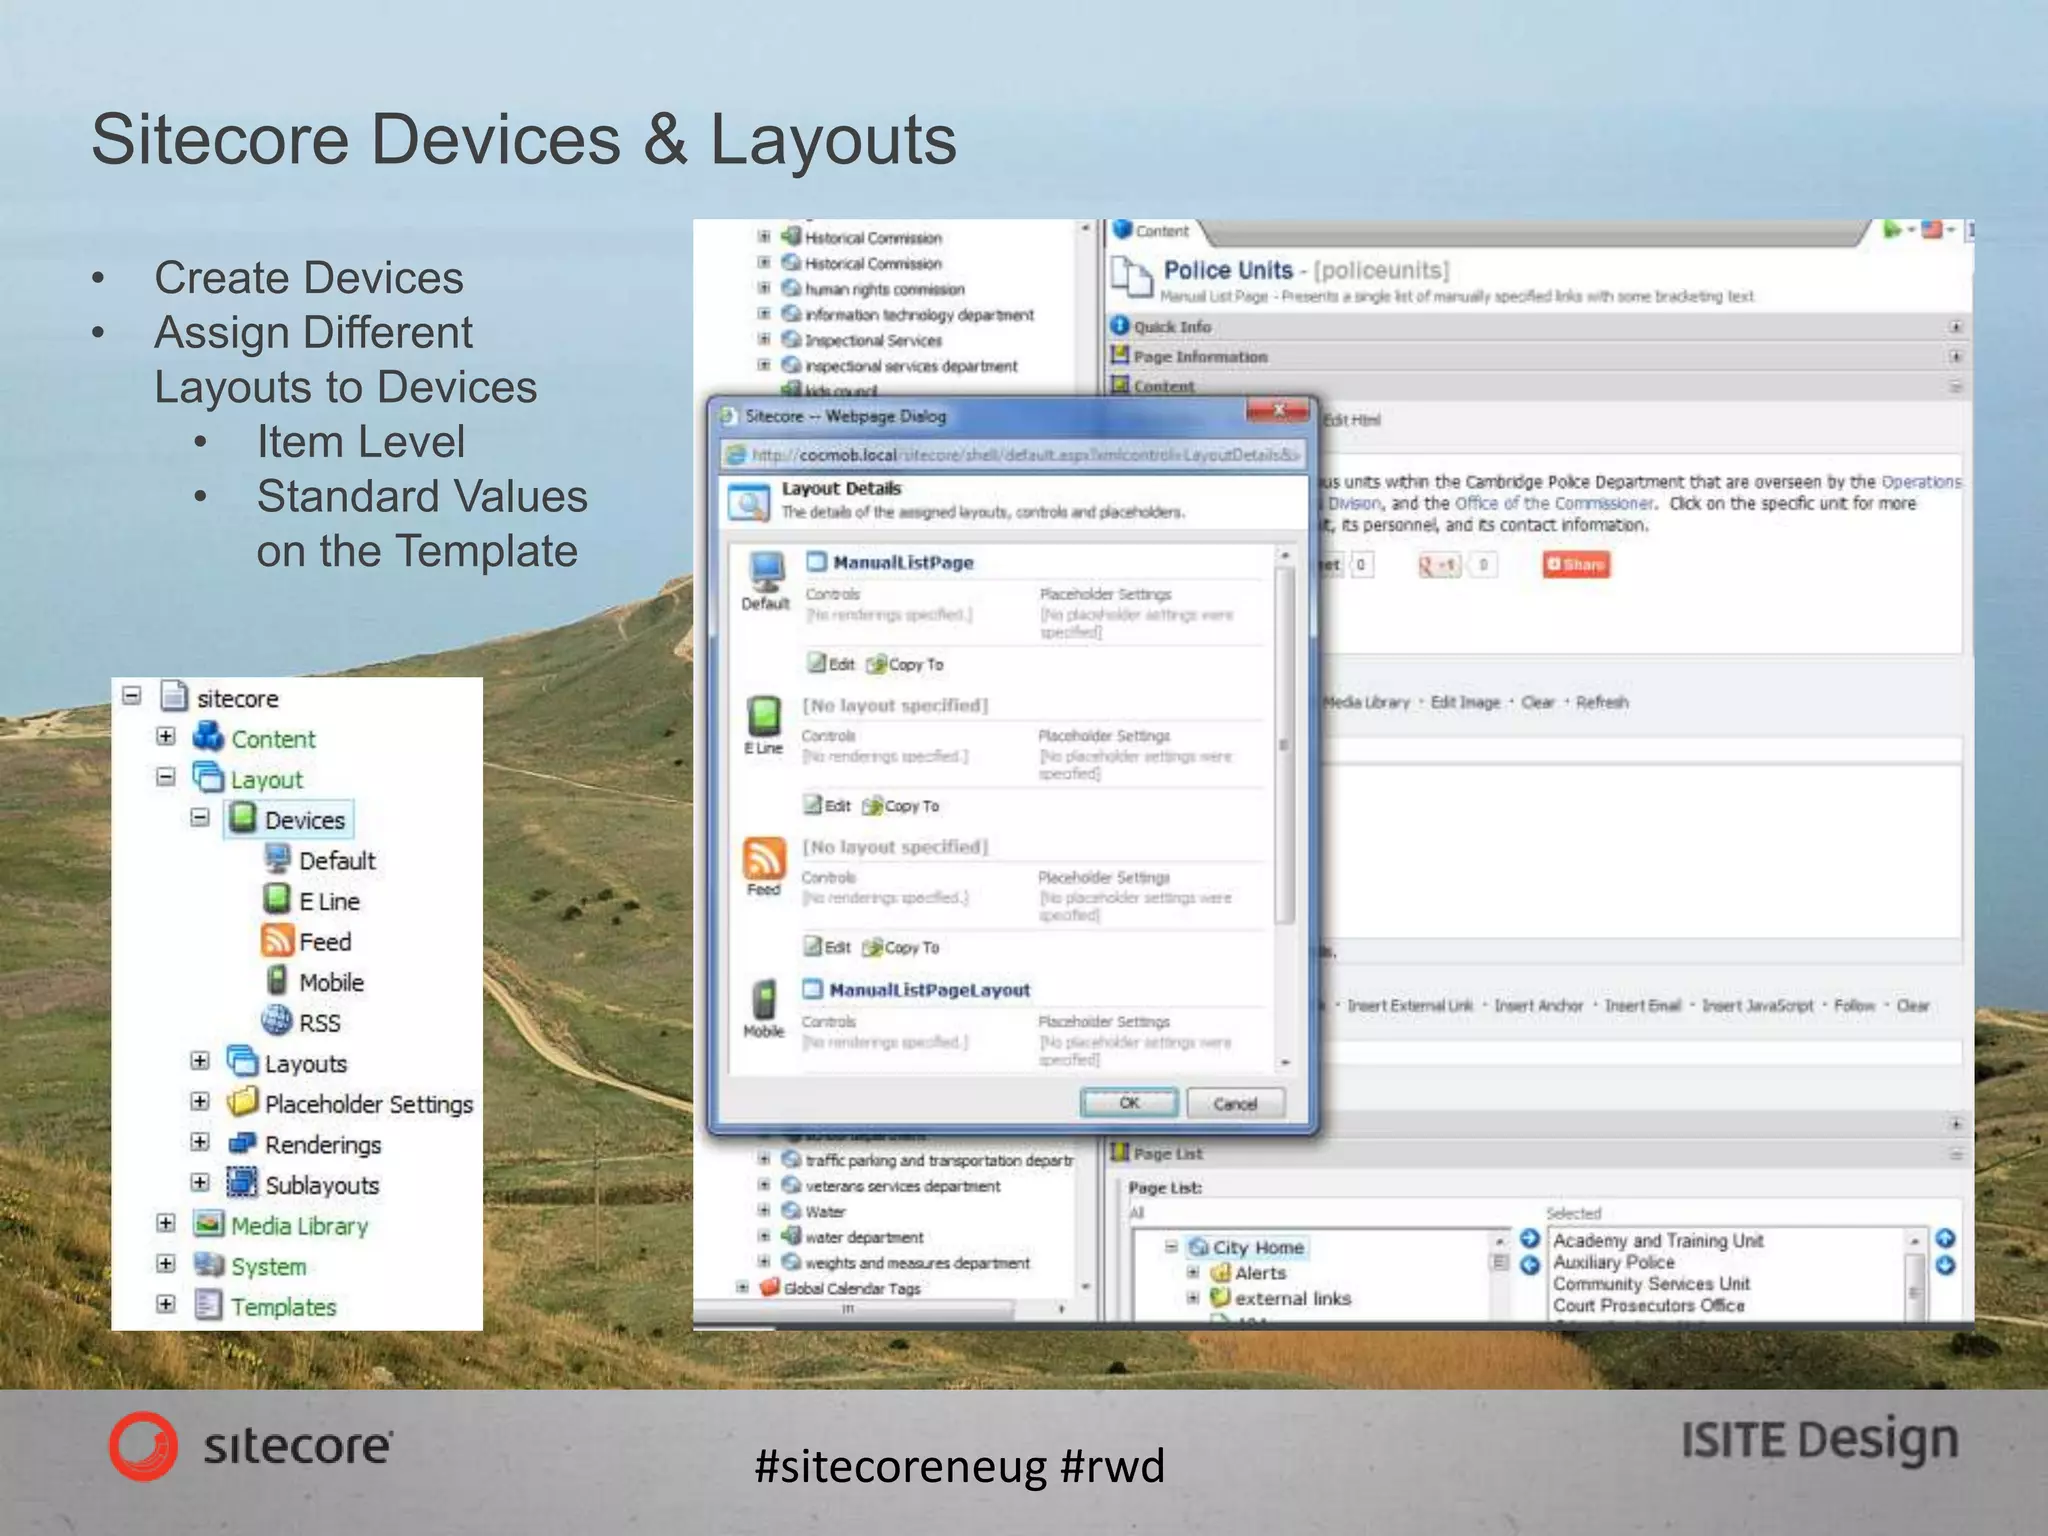Select the Mobile device icon in tree
This screenshot has width=2048, height=1536.
277,981
